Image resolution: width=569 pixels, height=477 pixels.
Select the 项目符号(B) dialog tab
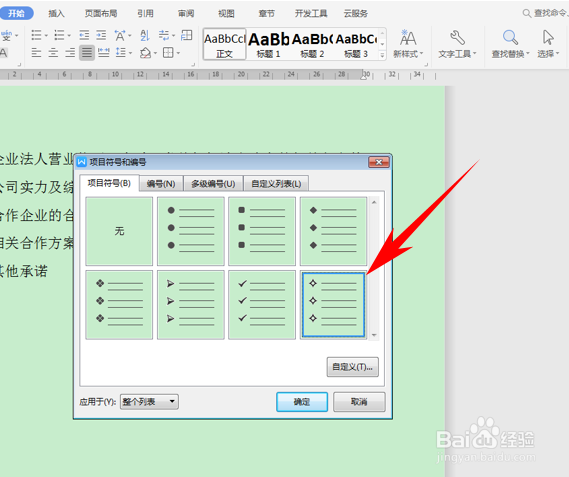109,183
